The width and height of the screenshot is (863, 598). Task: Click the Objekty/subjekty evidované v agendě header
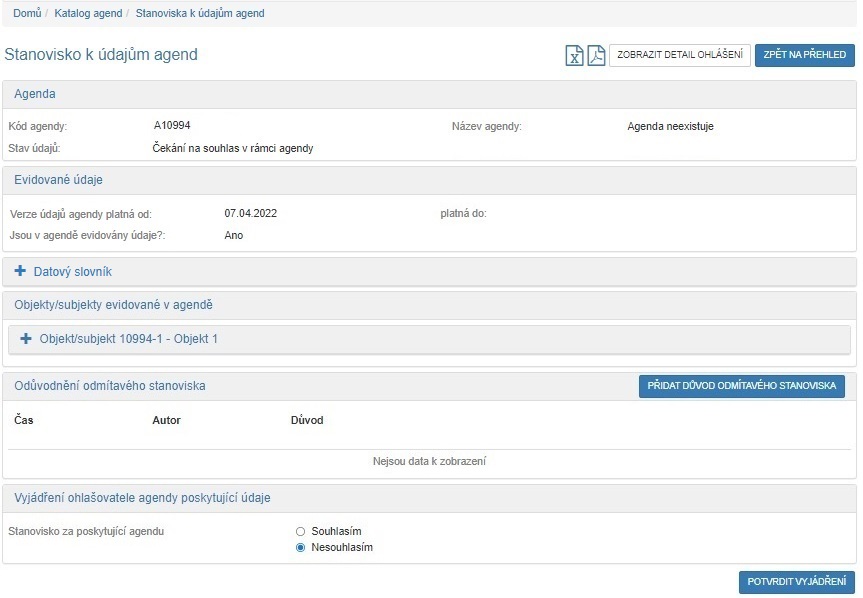[112, 305]
